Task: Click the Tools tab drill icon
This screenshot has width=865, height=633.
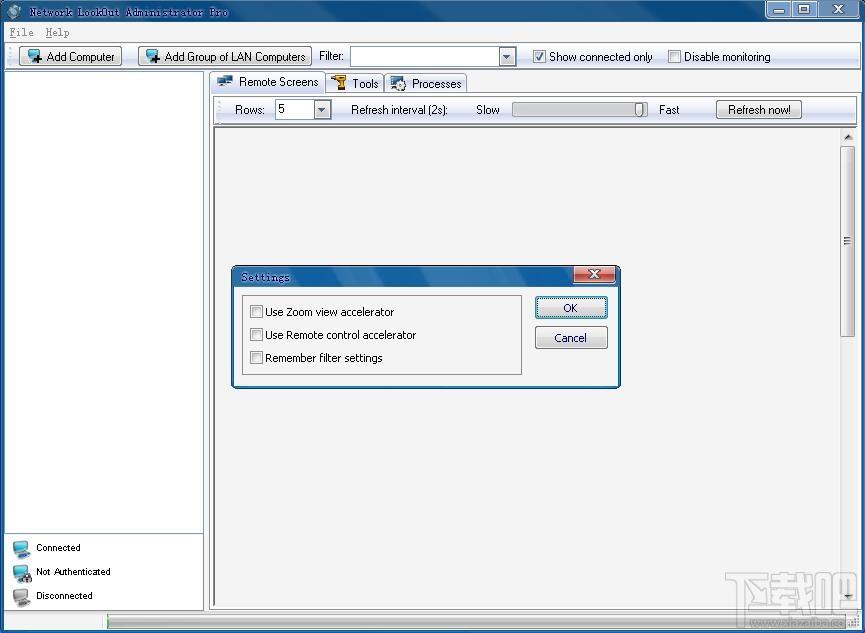Action: click(339, 83)
